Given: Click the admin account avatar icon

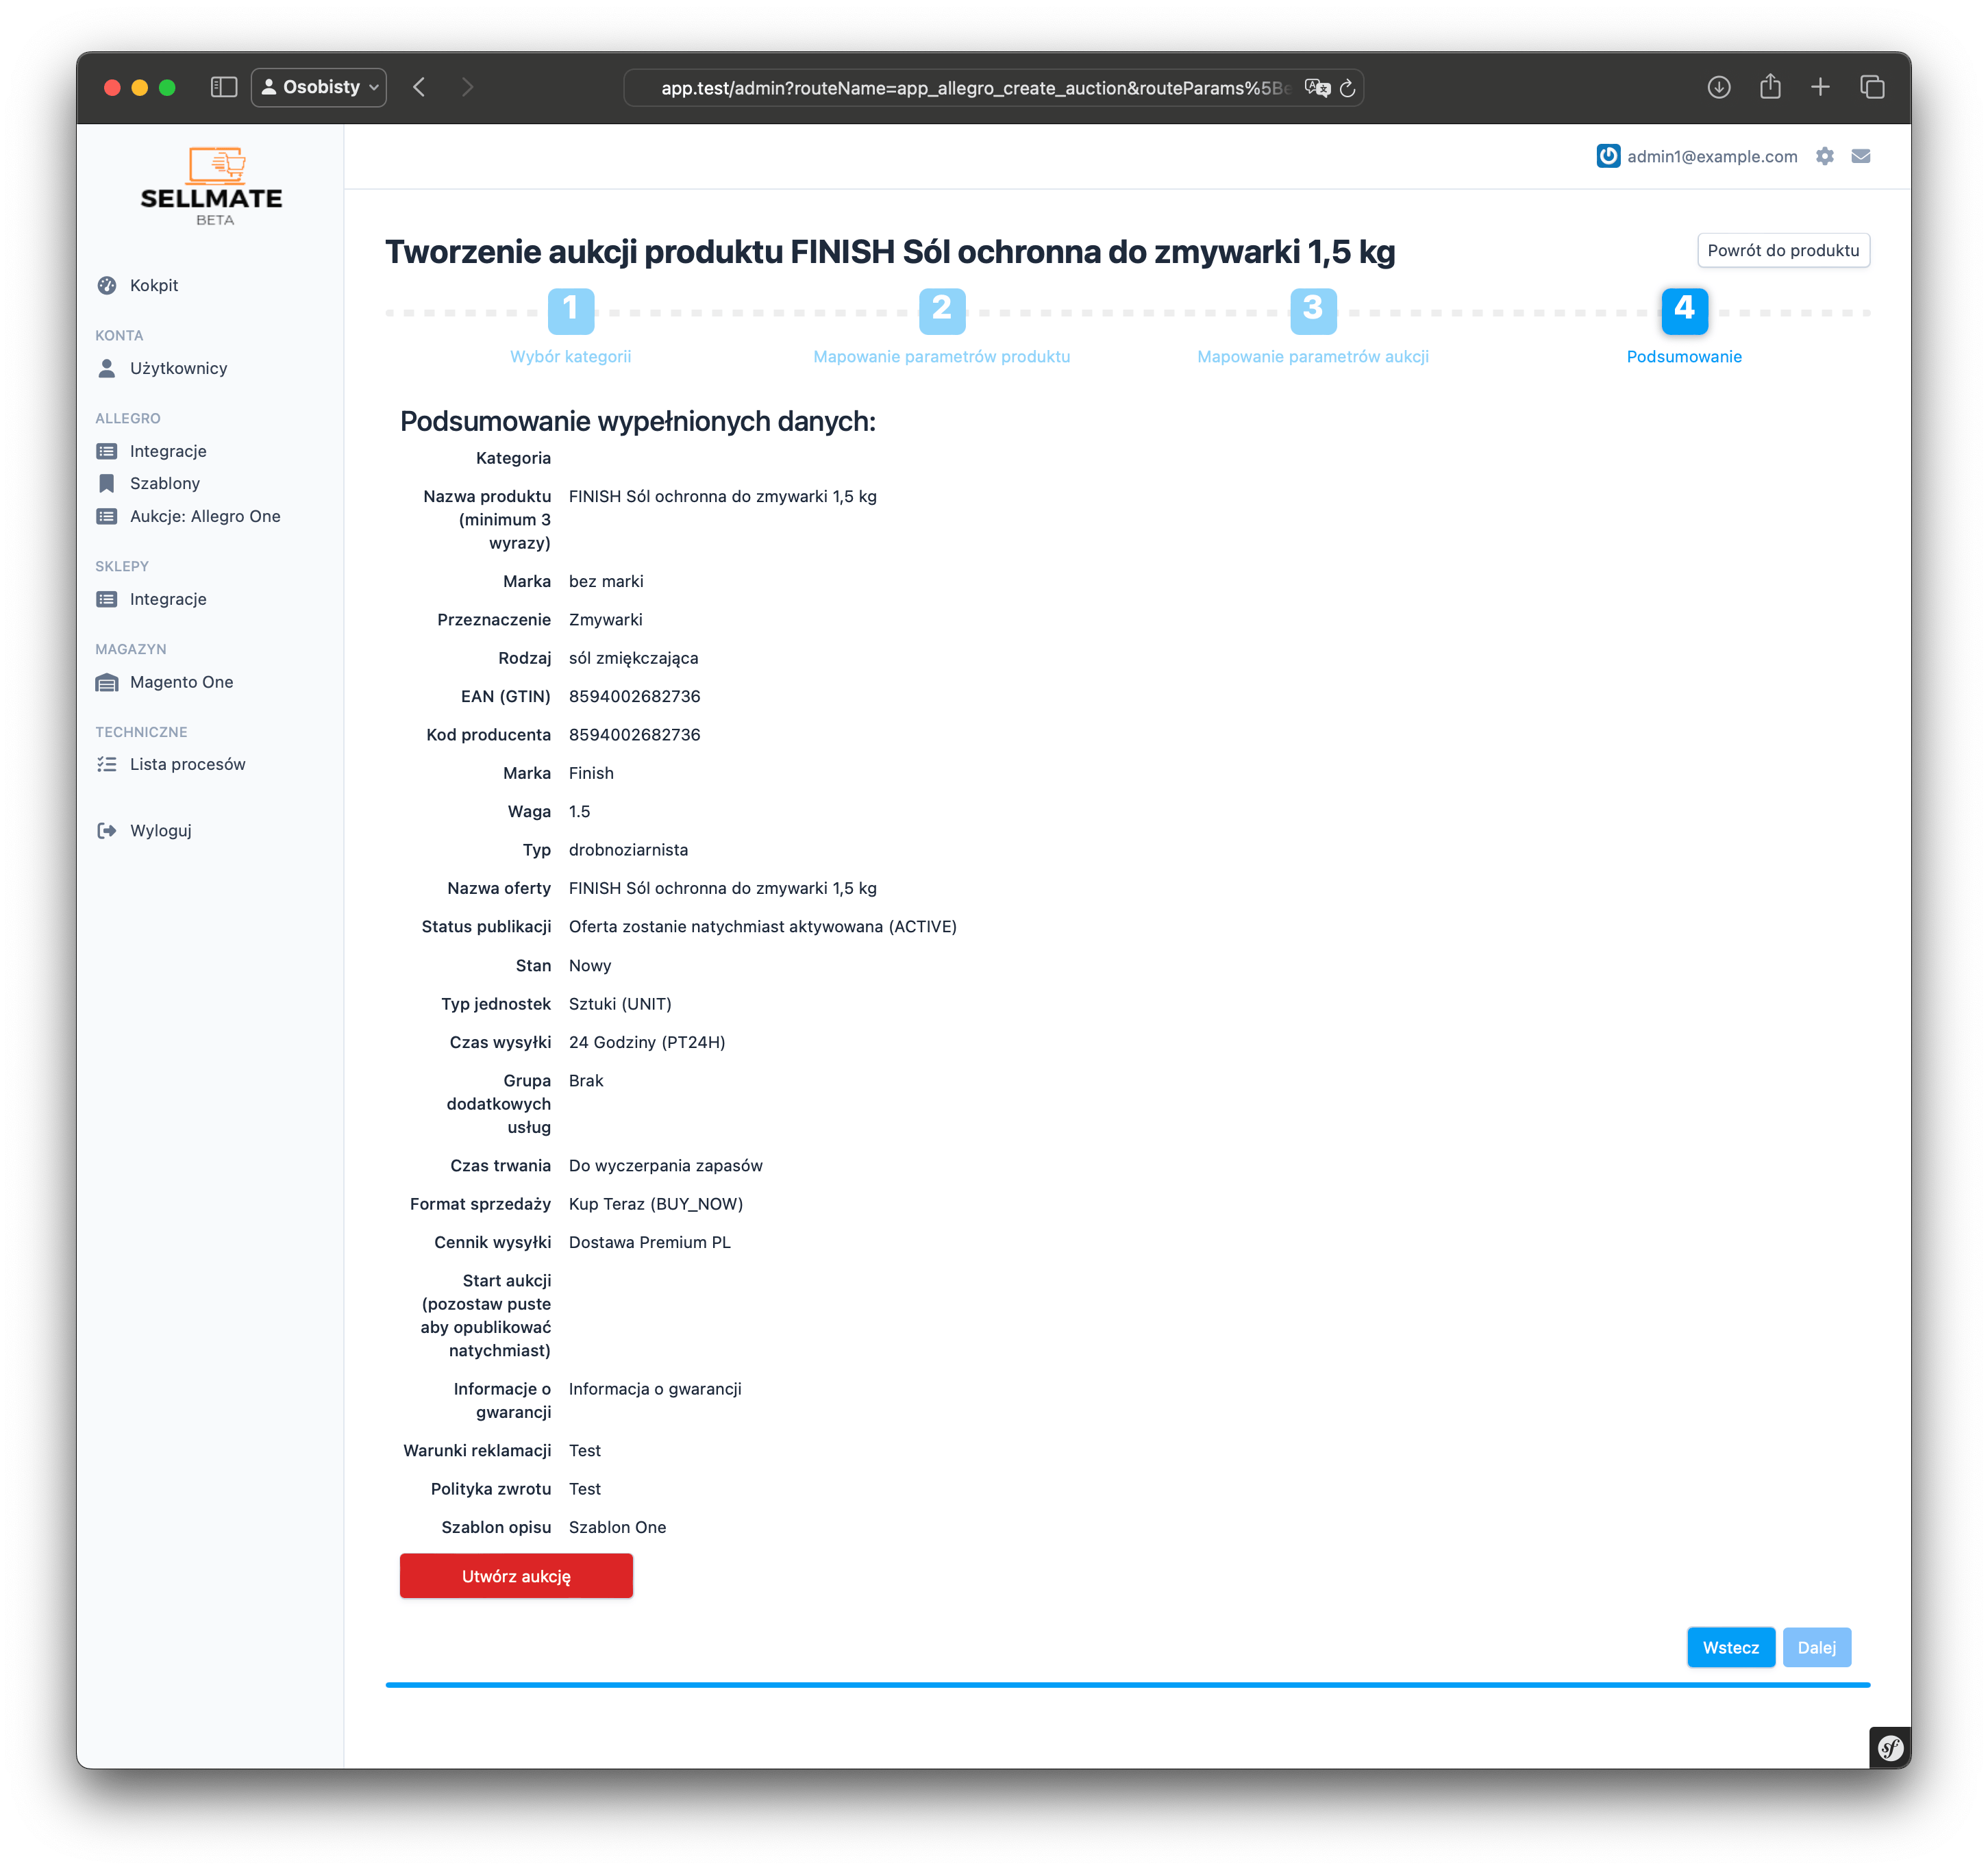Looking at the screenshot, I should [x=1608, y=156].
